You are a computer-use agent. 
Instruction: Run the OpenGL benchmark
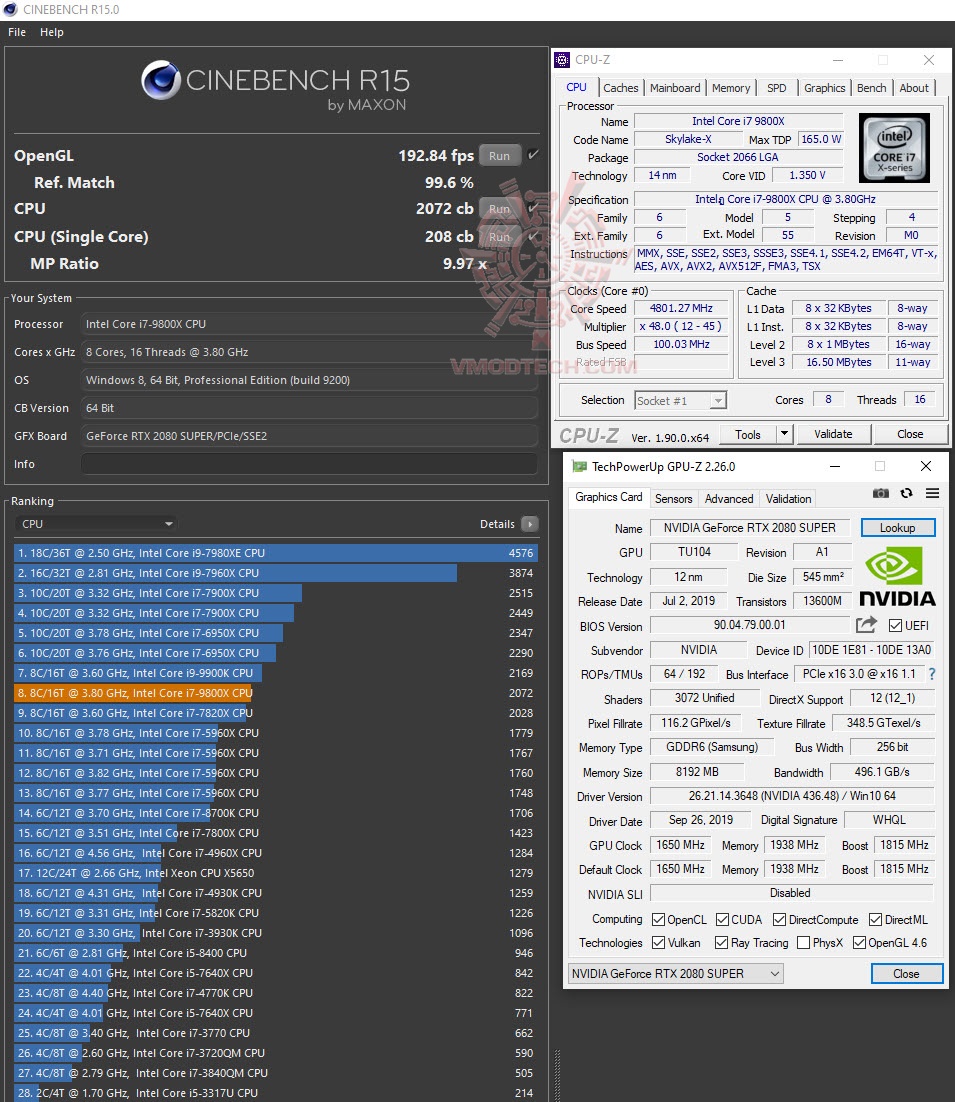click(x=500, y=155)
